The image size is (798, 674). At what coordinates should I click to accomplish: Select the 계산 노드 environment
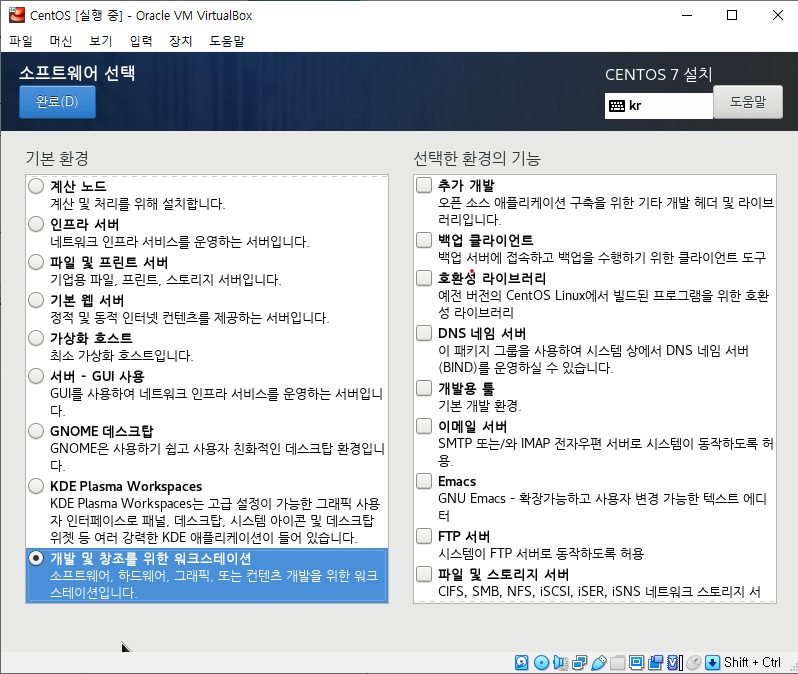click(x=36, y=186)
